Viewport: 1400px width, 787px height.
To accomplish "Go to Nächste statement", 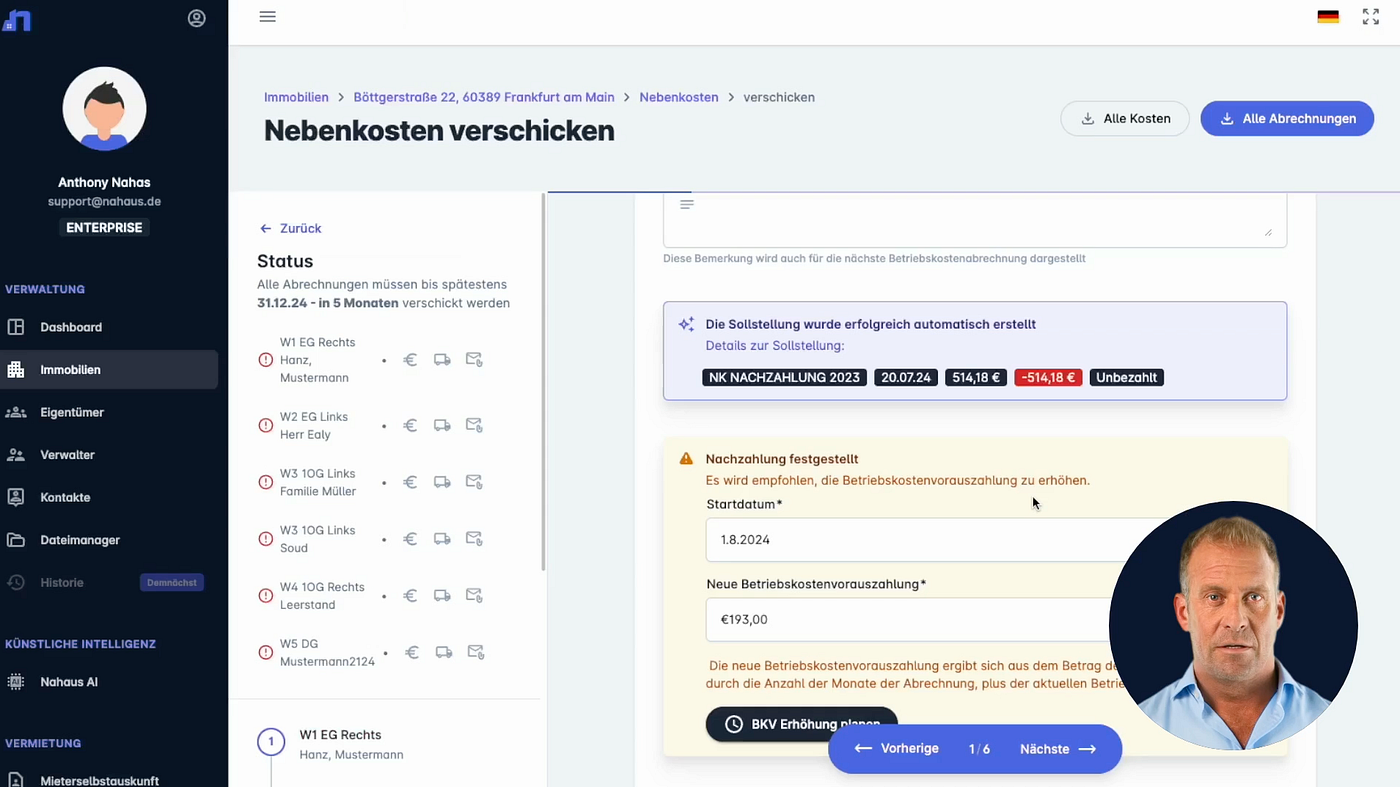I will (1058, 749).
